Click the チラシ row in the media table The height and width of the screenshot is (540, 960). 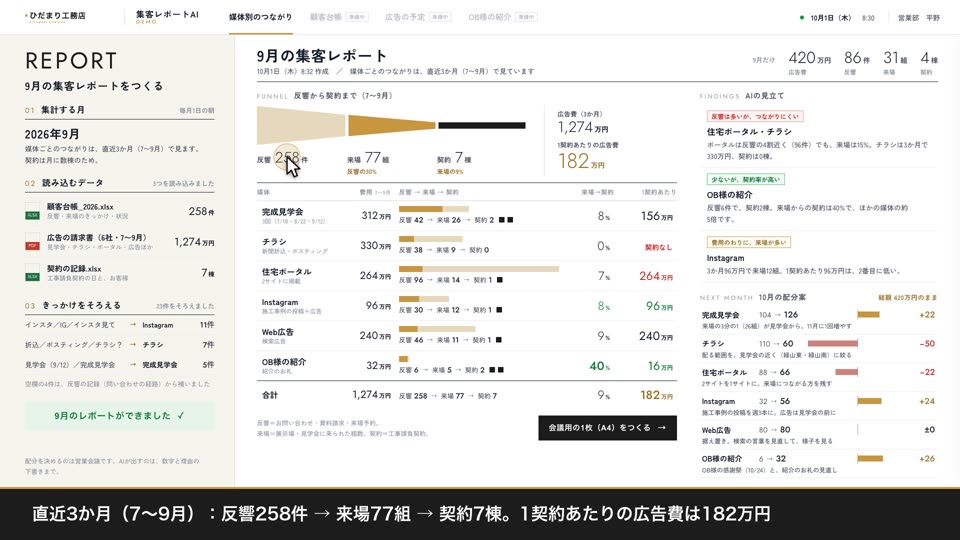tap(467, 246)
